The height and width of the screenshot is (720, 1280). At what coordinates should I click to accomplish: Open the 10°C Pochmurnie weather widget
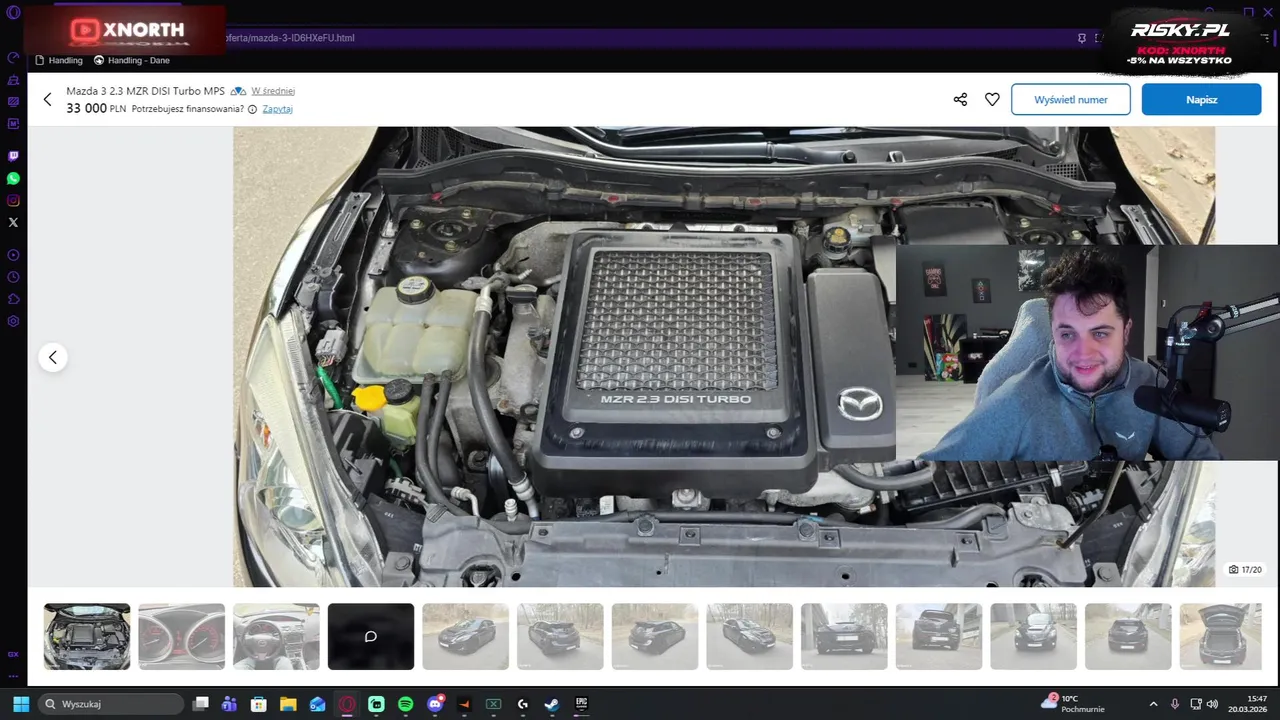(x=1073, y=704)
